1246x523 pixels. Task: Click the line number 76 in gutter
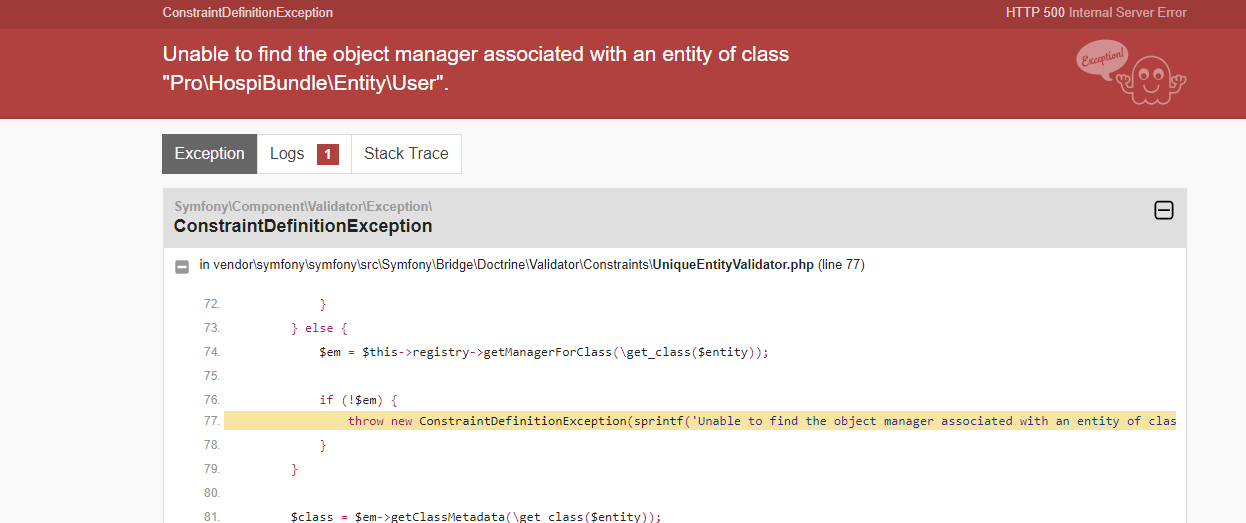211,400
